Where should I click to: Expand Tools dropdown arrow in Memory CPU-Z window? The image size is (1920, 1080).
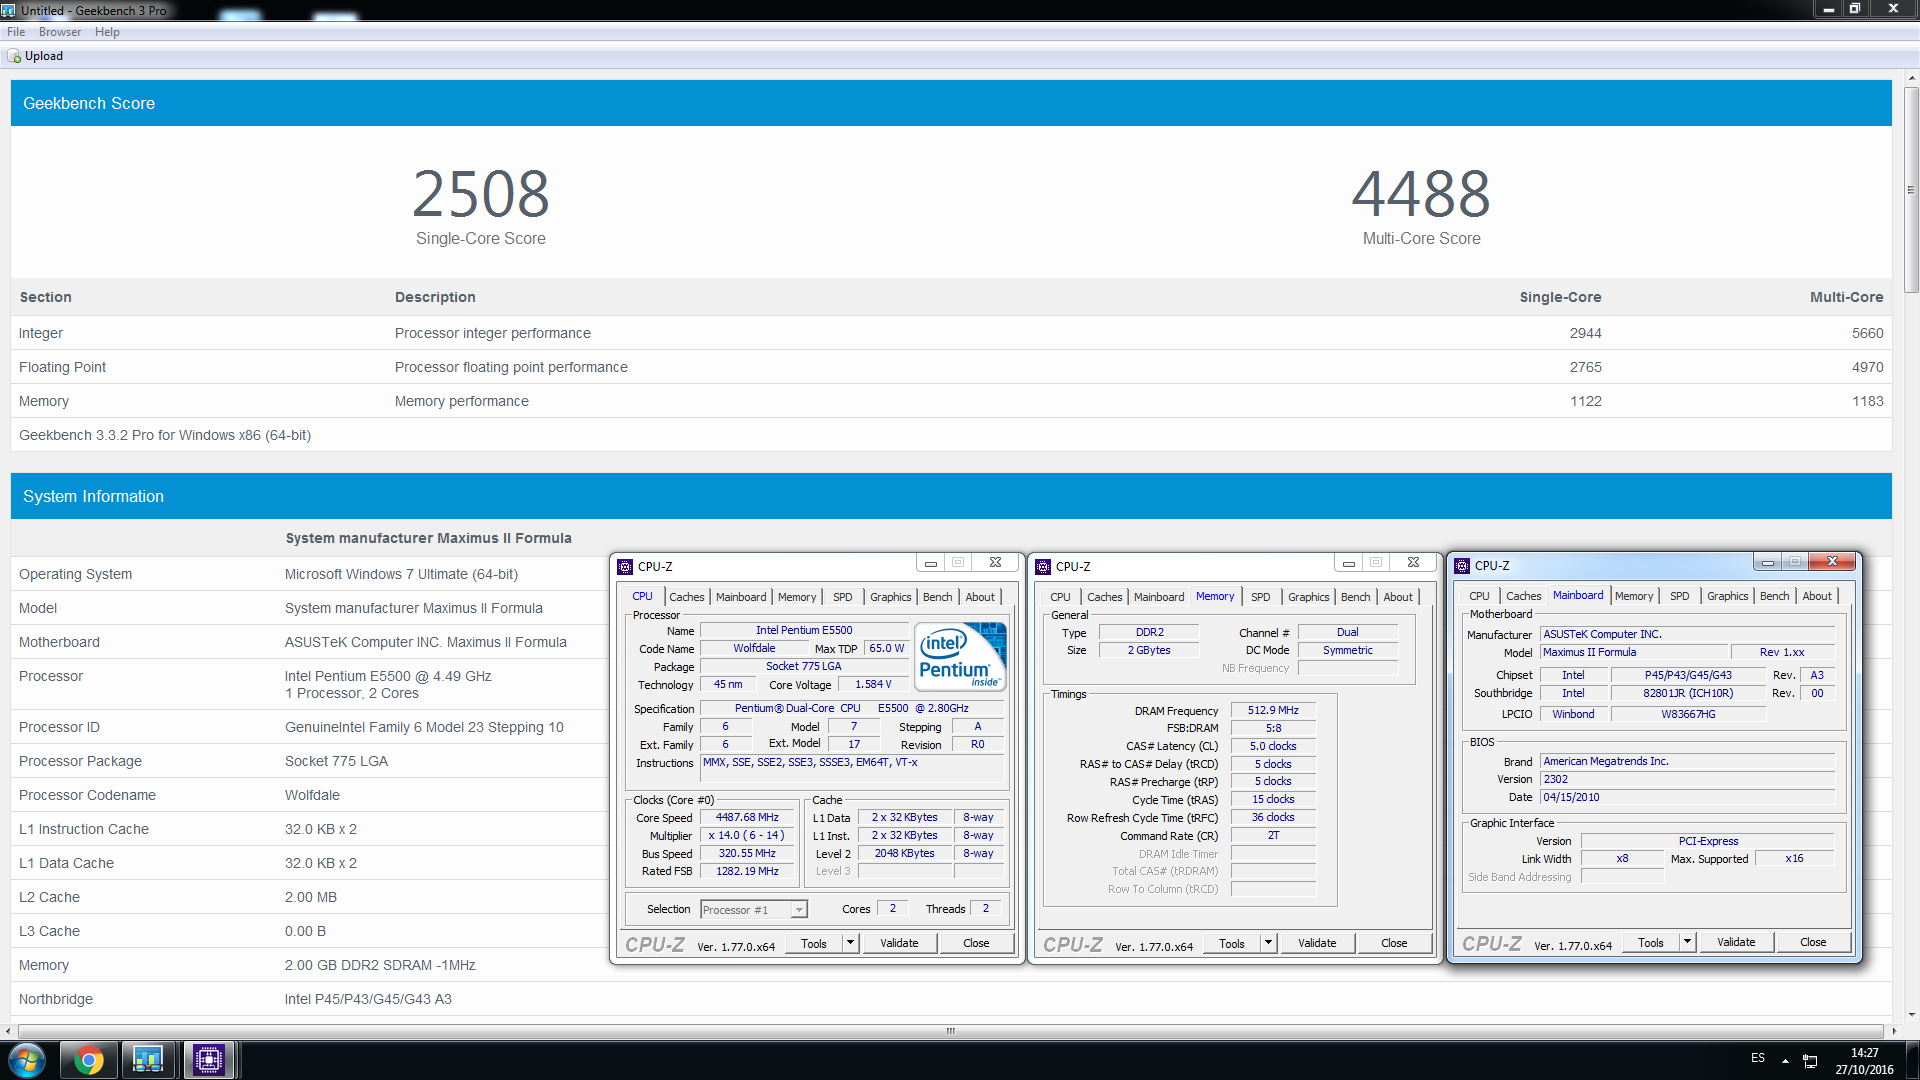click(x=1268, y=943)
